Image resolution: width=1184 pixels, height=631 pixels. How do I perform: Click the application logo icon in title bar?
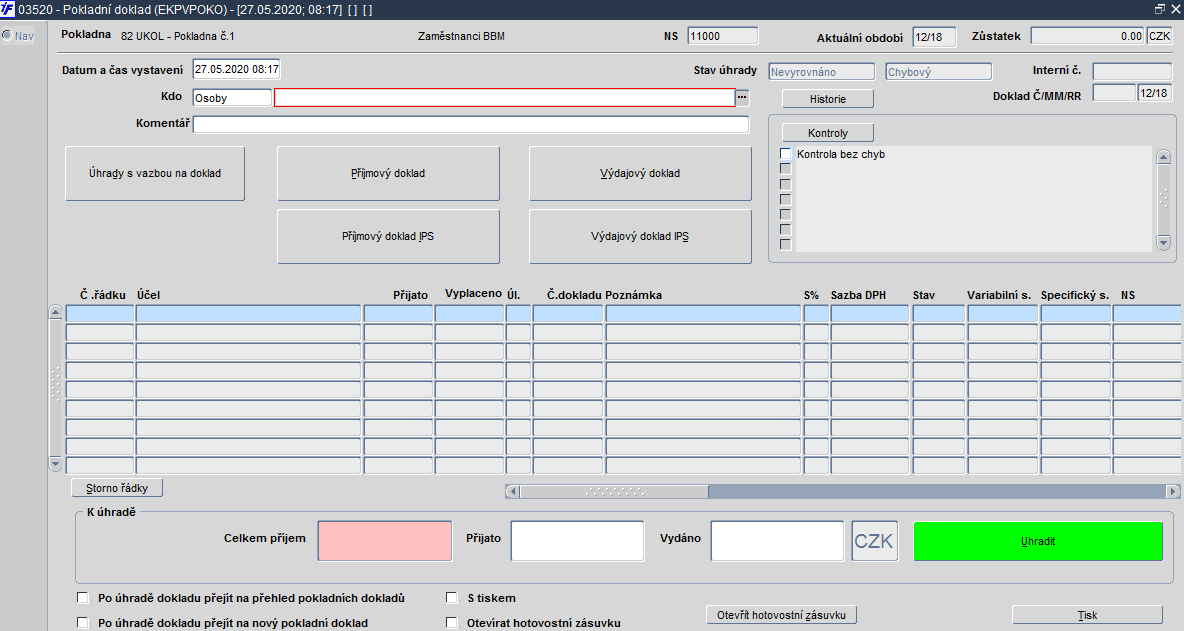(x=8, y=9)
